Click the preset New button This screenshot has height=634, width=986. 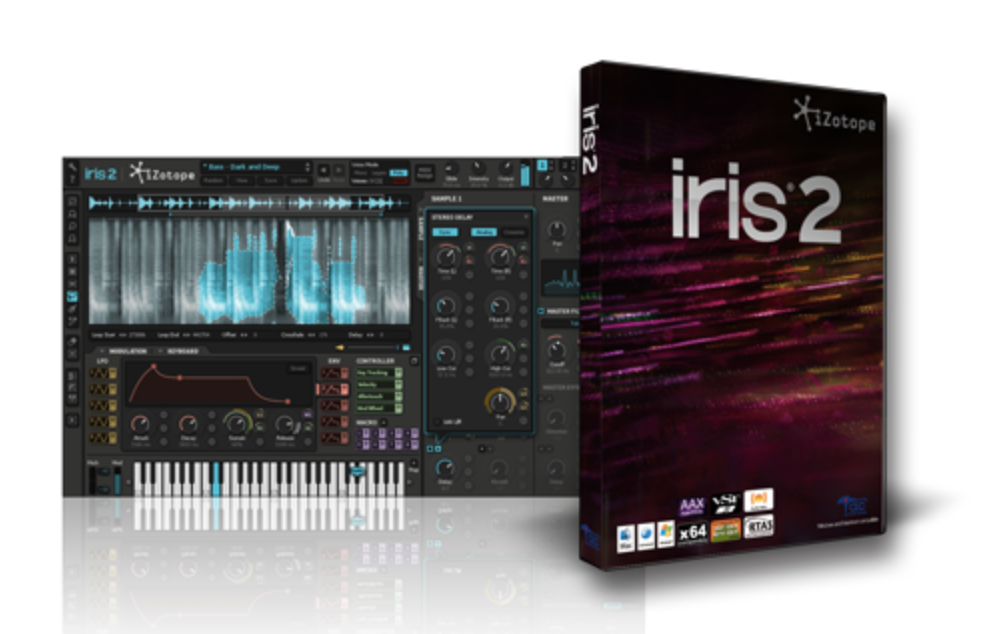(x=242, y=180)
